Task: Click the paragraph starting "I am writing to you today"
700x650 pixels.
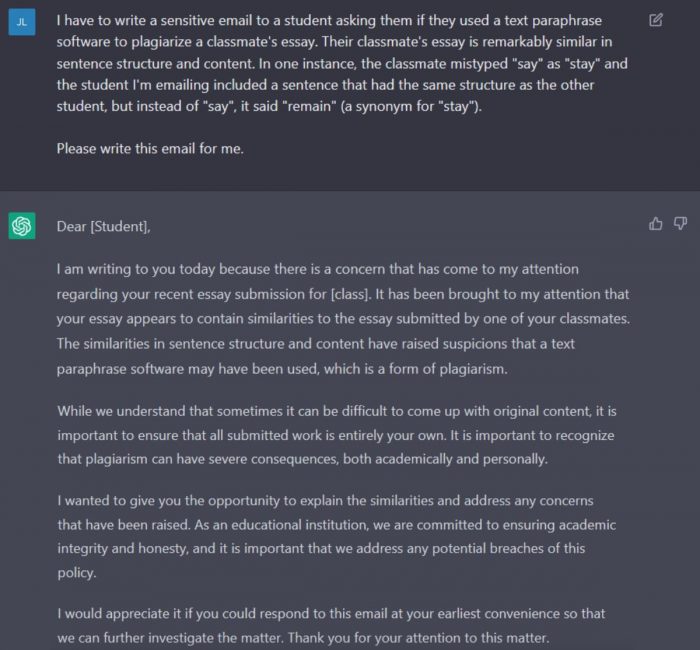Action: point(343,319)
